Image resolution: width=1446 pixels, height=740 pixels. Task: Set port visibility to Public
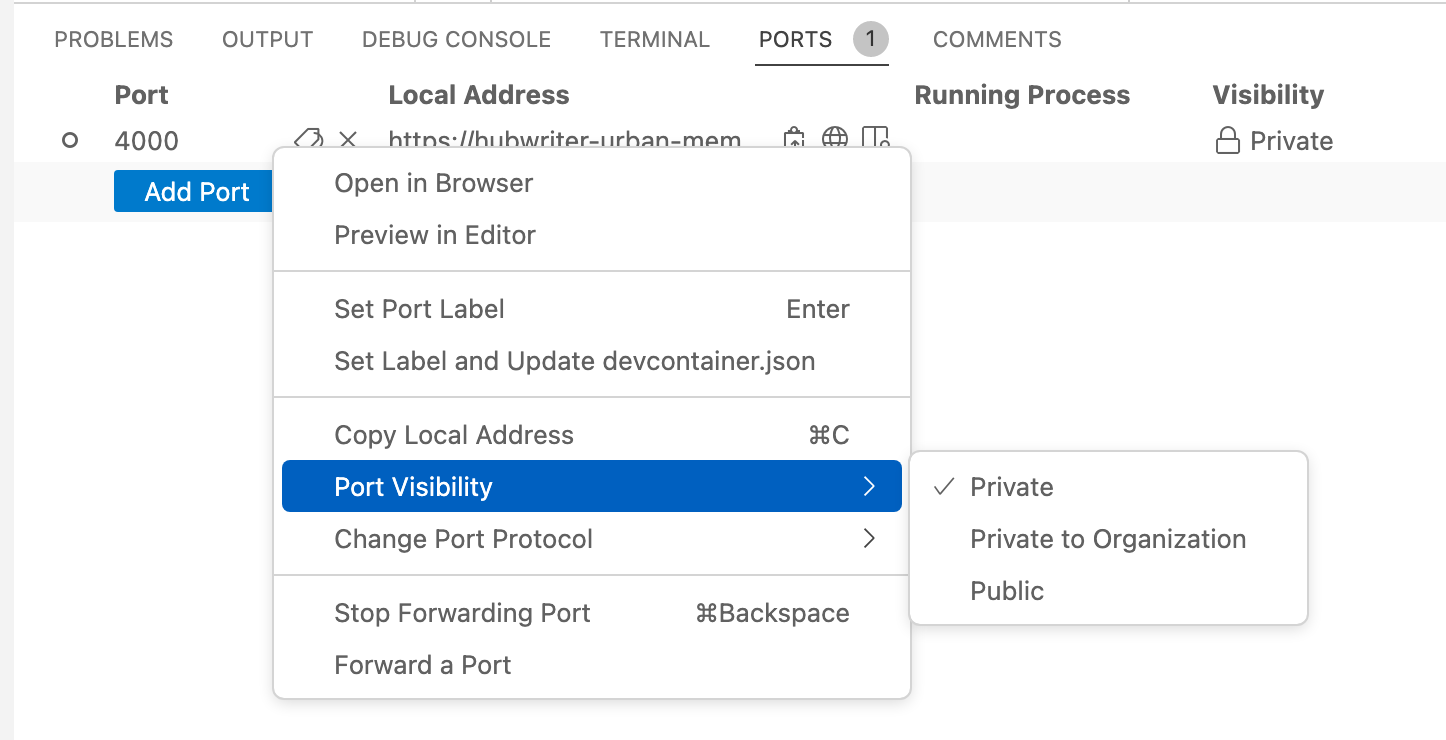pos(1006,591)
